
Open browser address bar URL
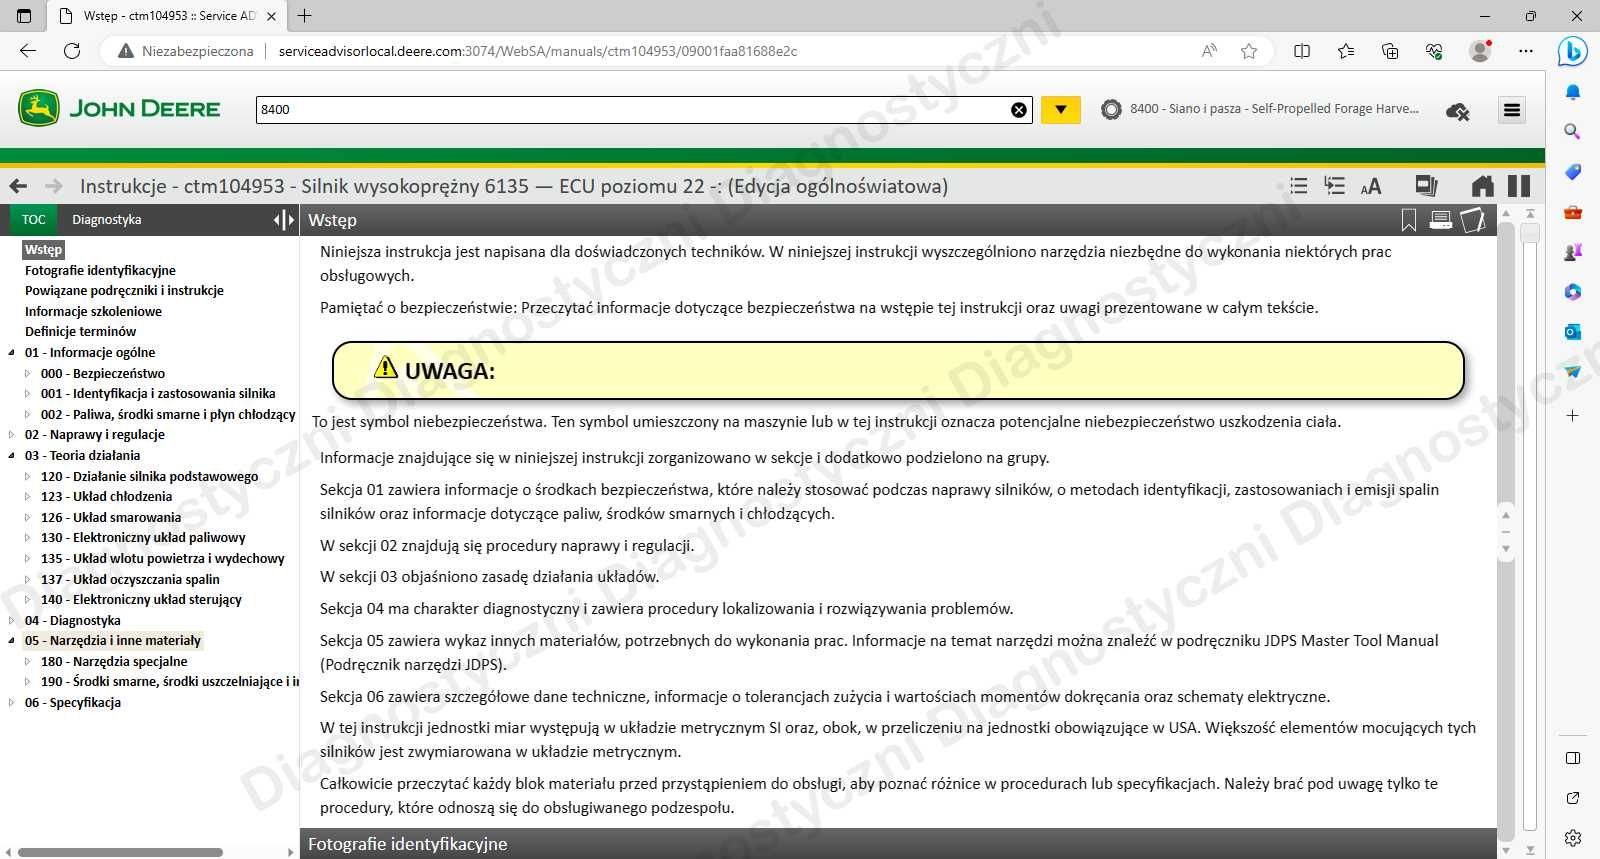(538, 51)
